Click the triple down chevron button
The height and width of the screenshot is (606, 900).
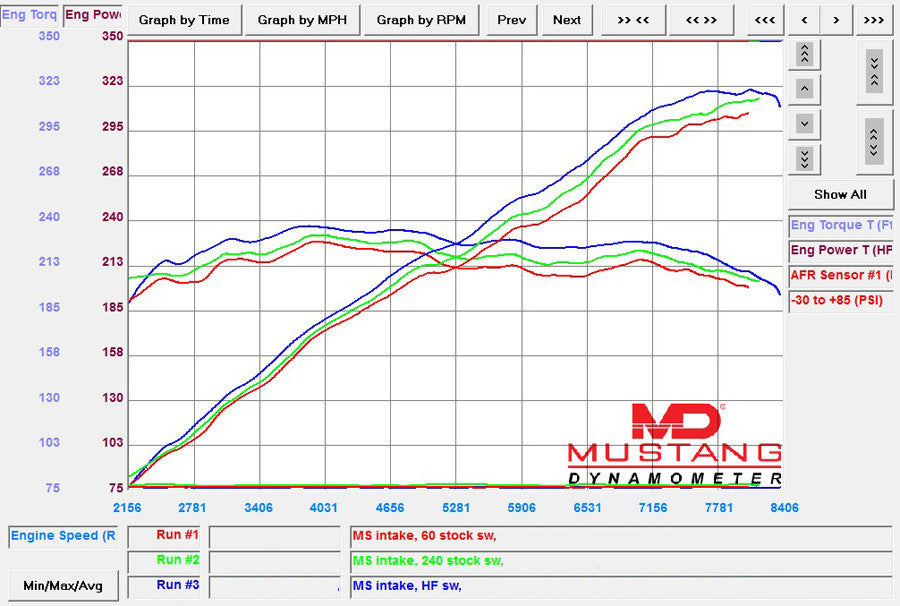coord(804,158)
